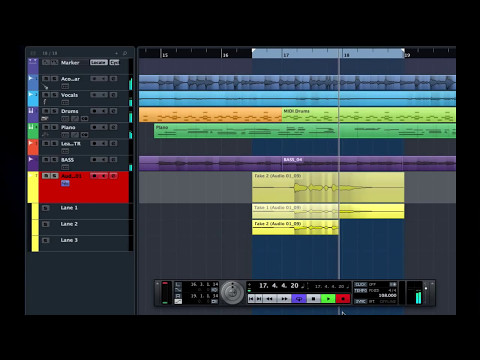This screenshot has height=360, width=480.
Task: Select the Piano MIDI clip
Action: [305, 131]
